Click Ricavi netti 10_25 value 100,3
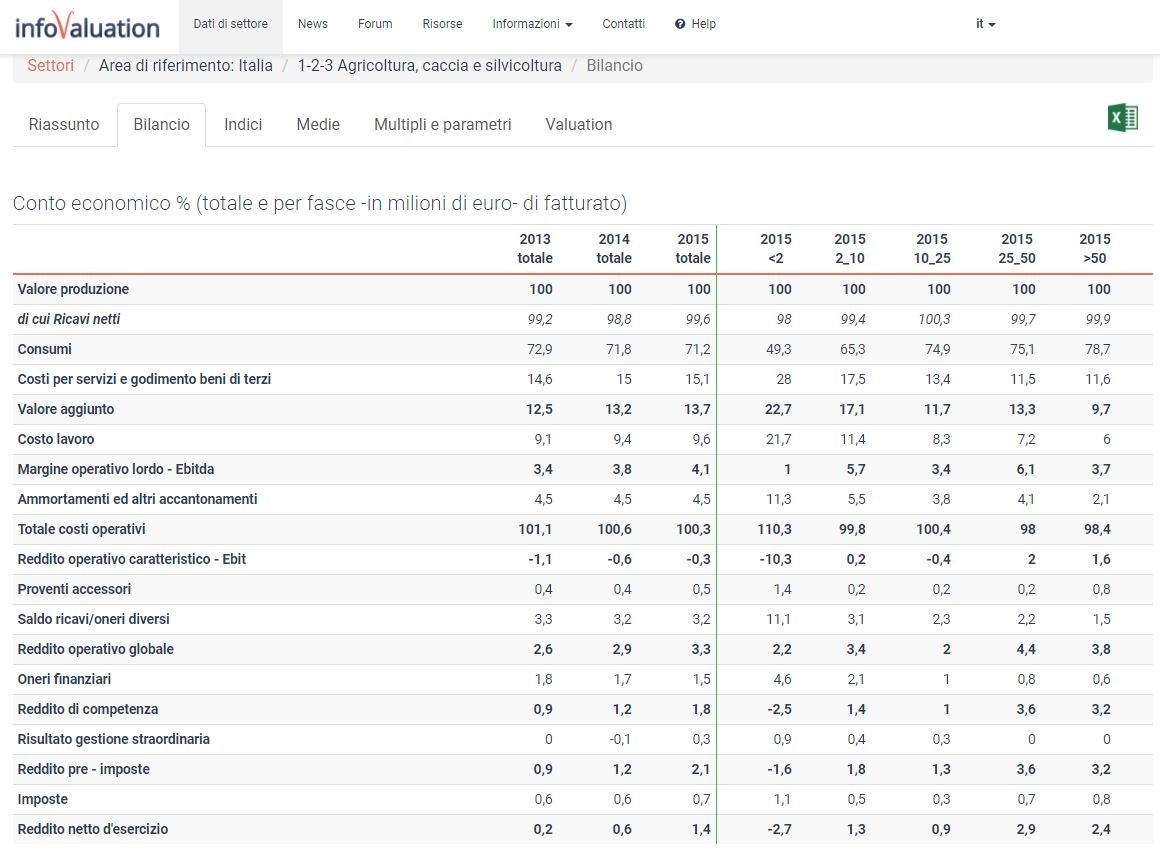The width and height of the screenshot is (1160, 851). pyautogui.click(x=934, y=319)
